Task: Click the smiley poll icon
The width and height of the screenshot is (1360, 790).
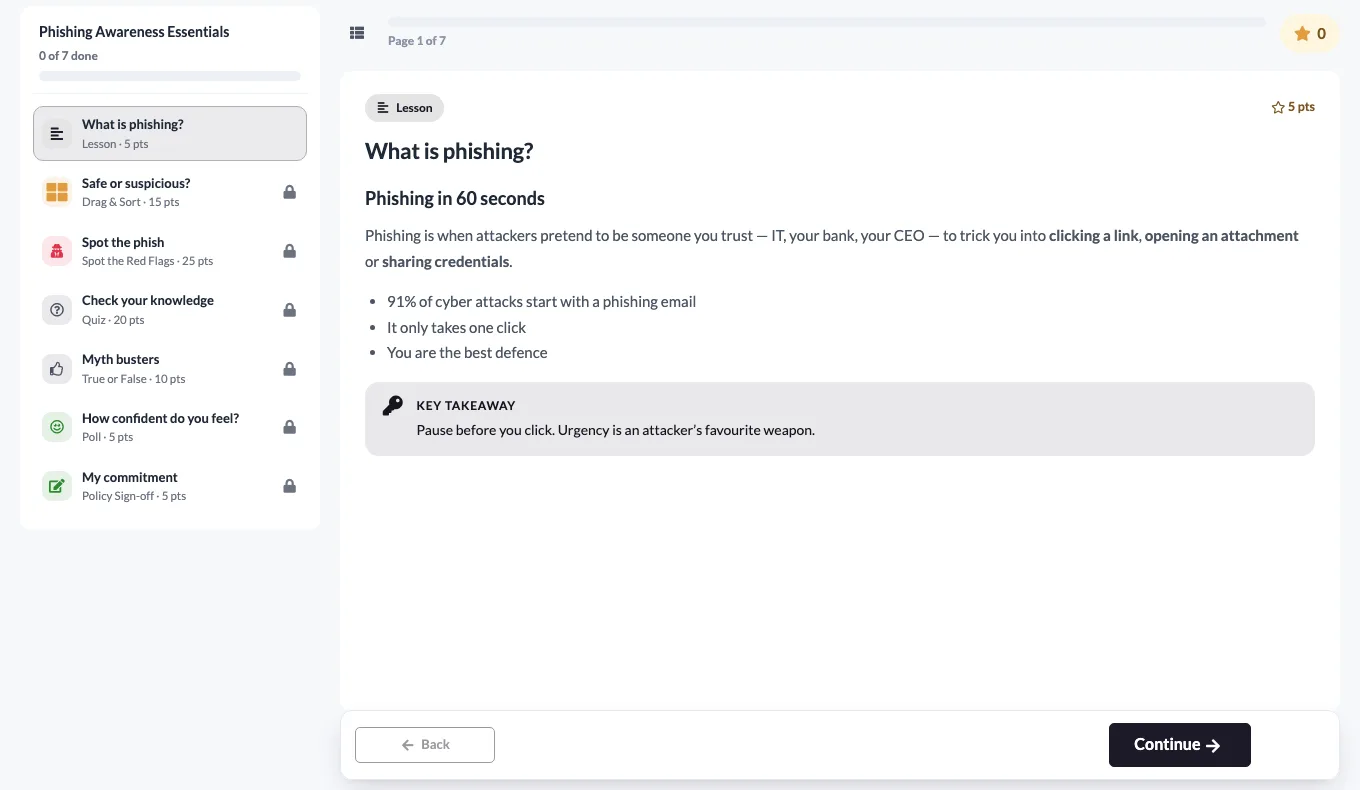Action: (57, 427)
